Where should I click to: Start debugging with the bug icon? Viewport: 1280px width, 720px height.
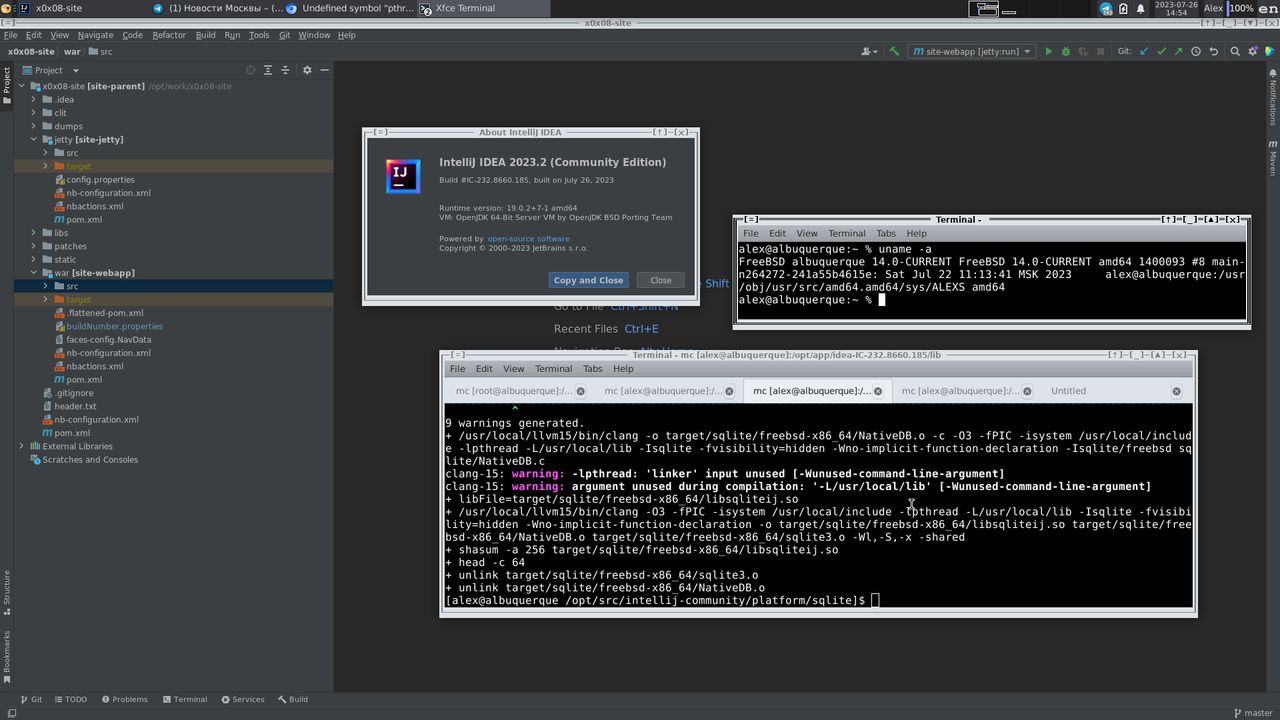point(1065,51)
